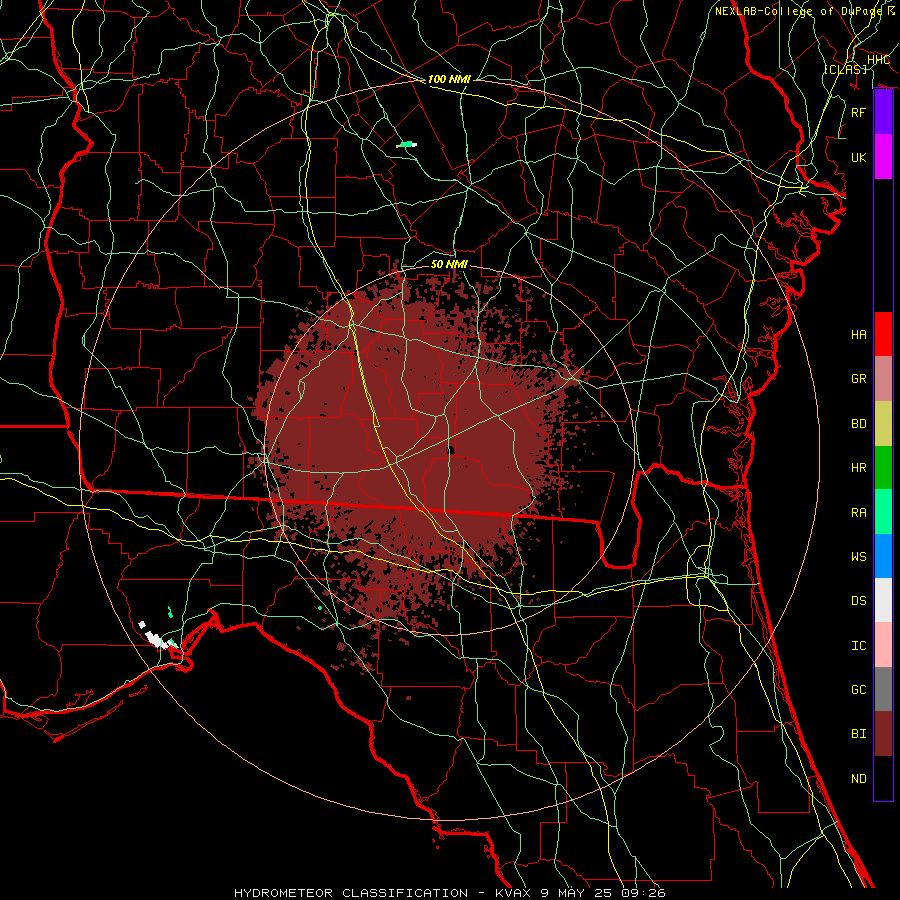Viewport: 900px width, 900px height.
Task: Select the IC light pink legend swatch
Action: pyautogui.click(x=883, y=645)
